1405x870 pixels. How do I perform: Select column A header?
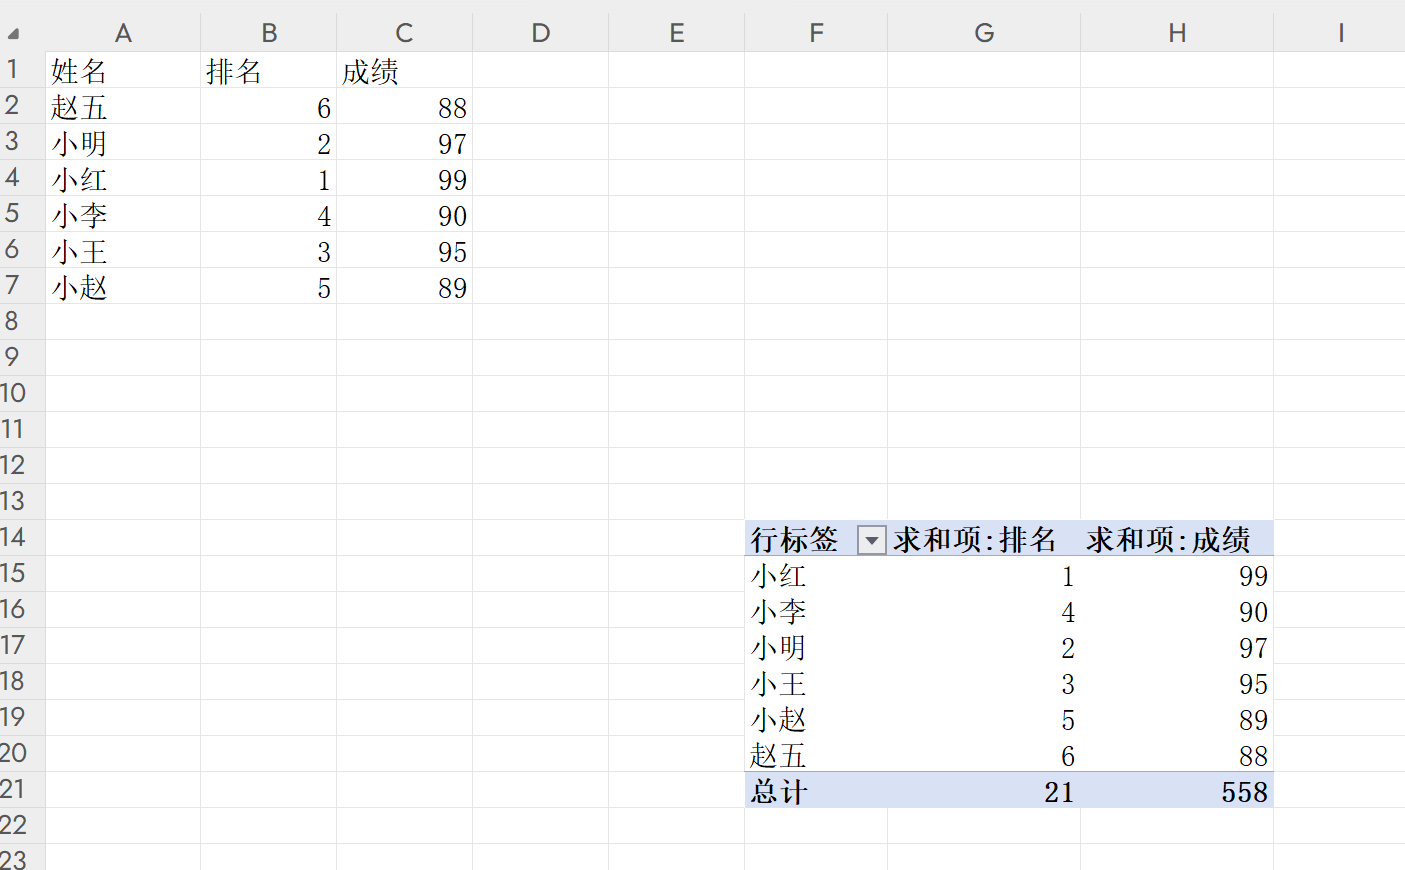[123, 33]
